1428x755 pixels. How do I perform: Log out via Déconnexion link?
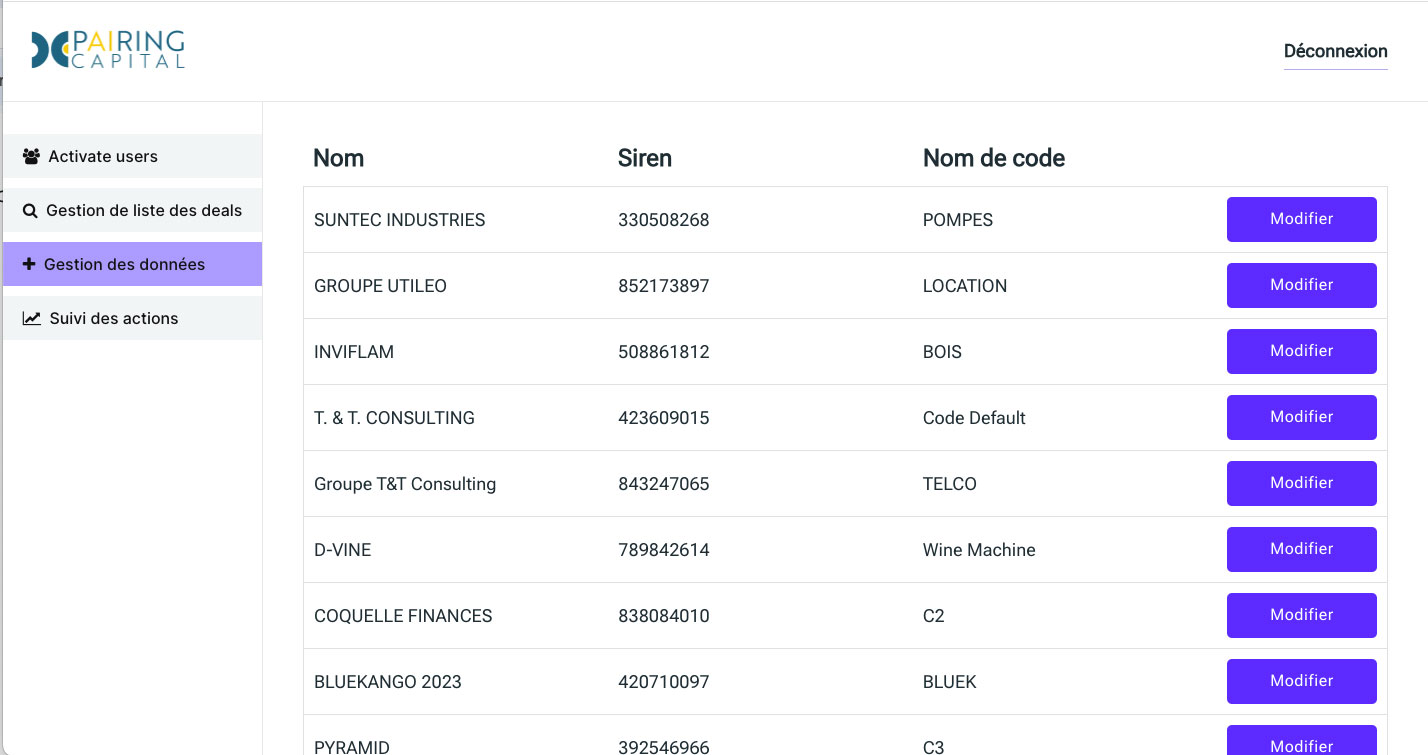pos(1335,51)
